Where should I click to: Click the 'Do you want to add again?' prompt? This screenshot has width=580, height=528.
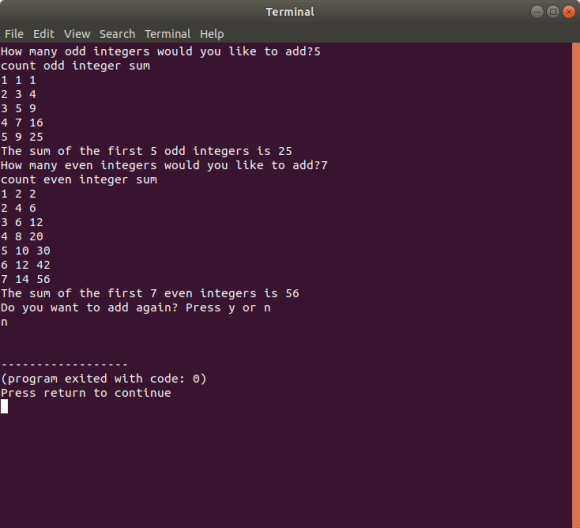(x=136, y=308)
